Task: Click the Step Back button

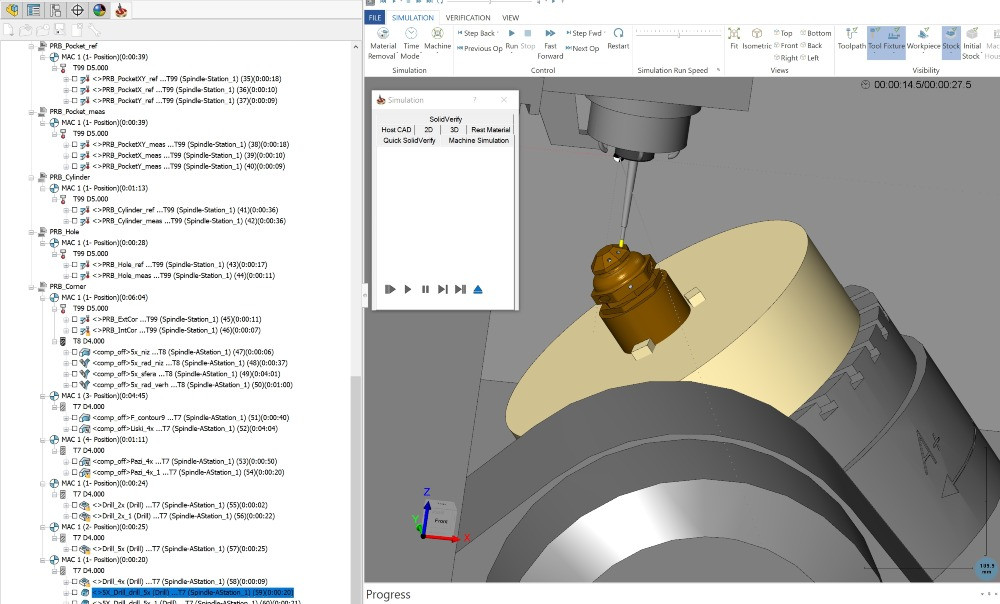Action: click(477, 34)
